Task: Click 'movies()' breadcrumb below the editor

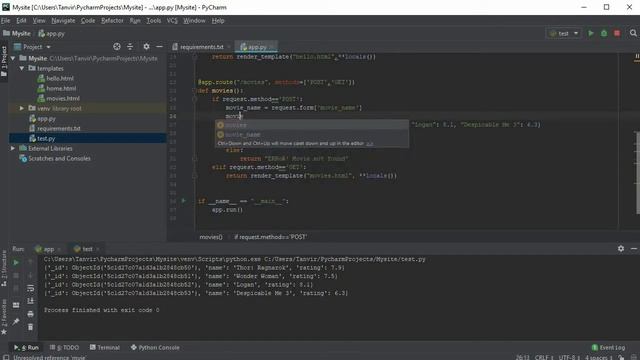Action: click(211, 237)
